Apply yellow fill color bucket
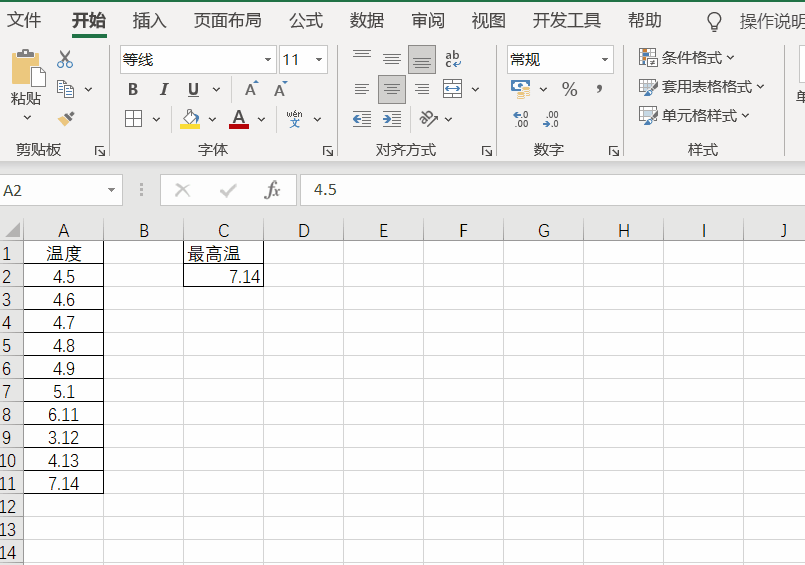Viewport: 805px width, 565px height. pyautogui.click(x=190, y=119)
